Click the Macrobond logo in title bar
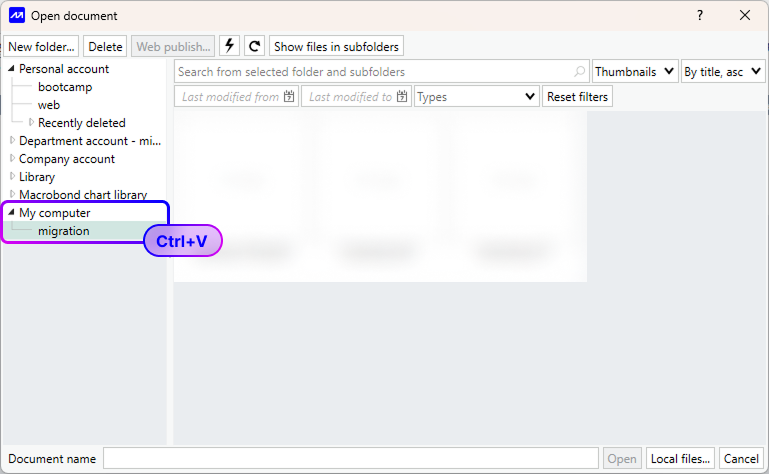The height and width of the screenshot is (474, 769). coord(16,15)
